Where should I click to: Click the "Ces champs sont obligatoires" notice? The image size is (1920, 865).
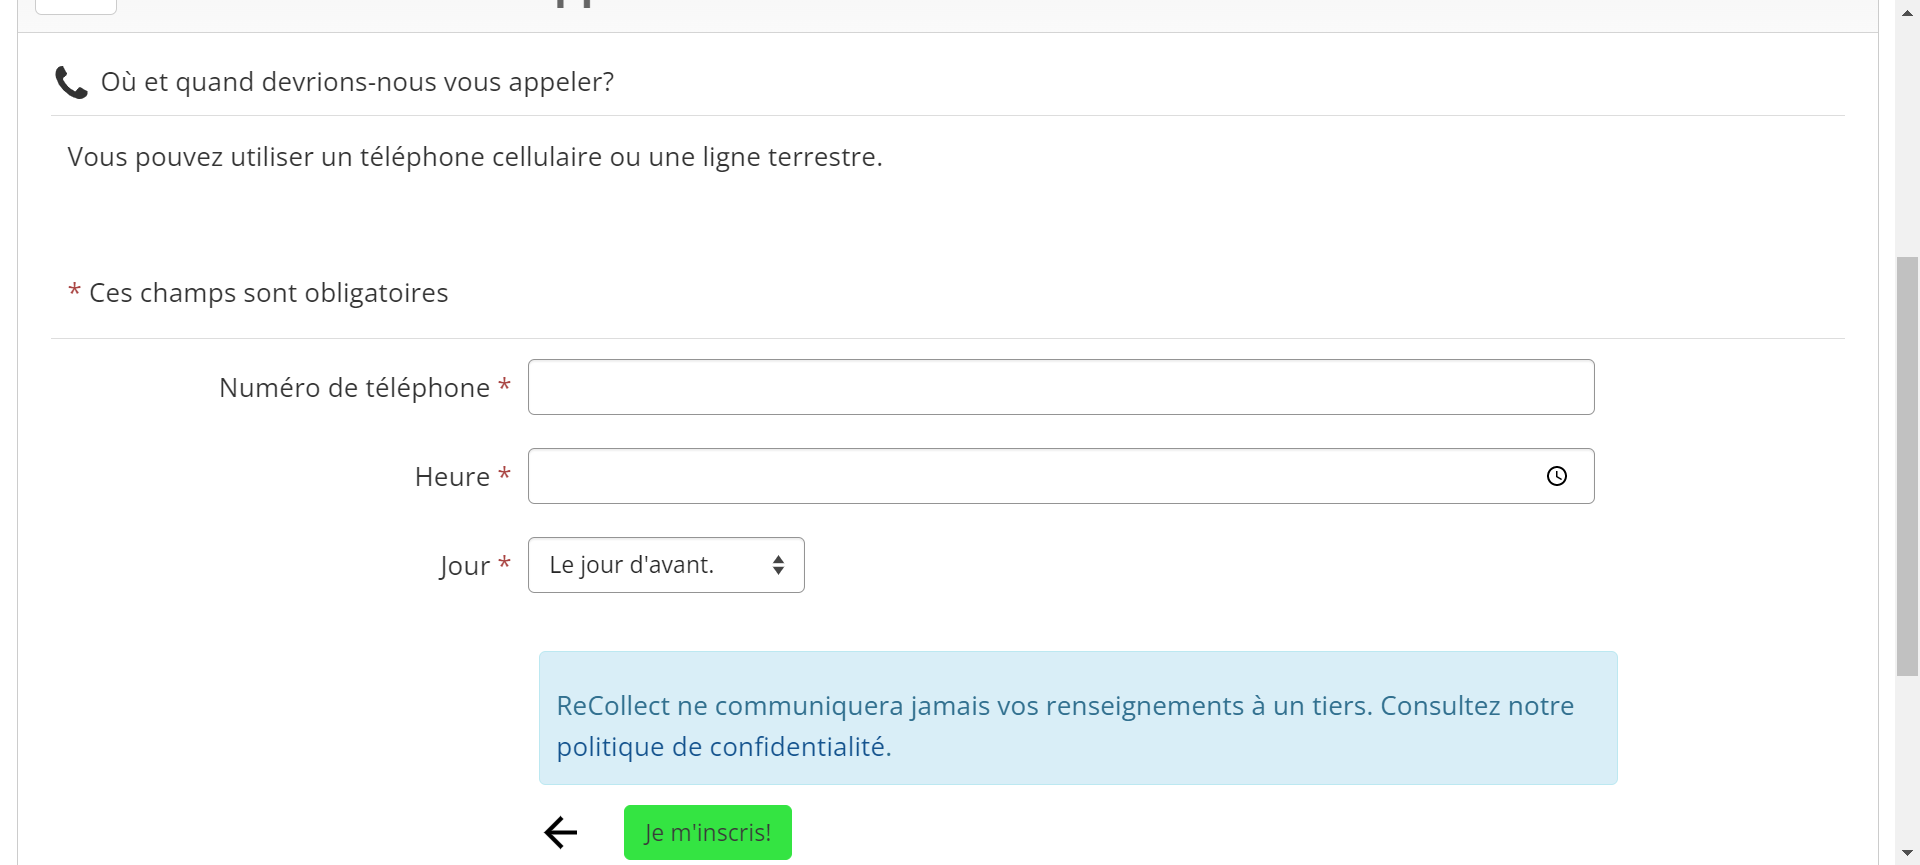click(x=268, y=293)
